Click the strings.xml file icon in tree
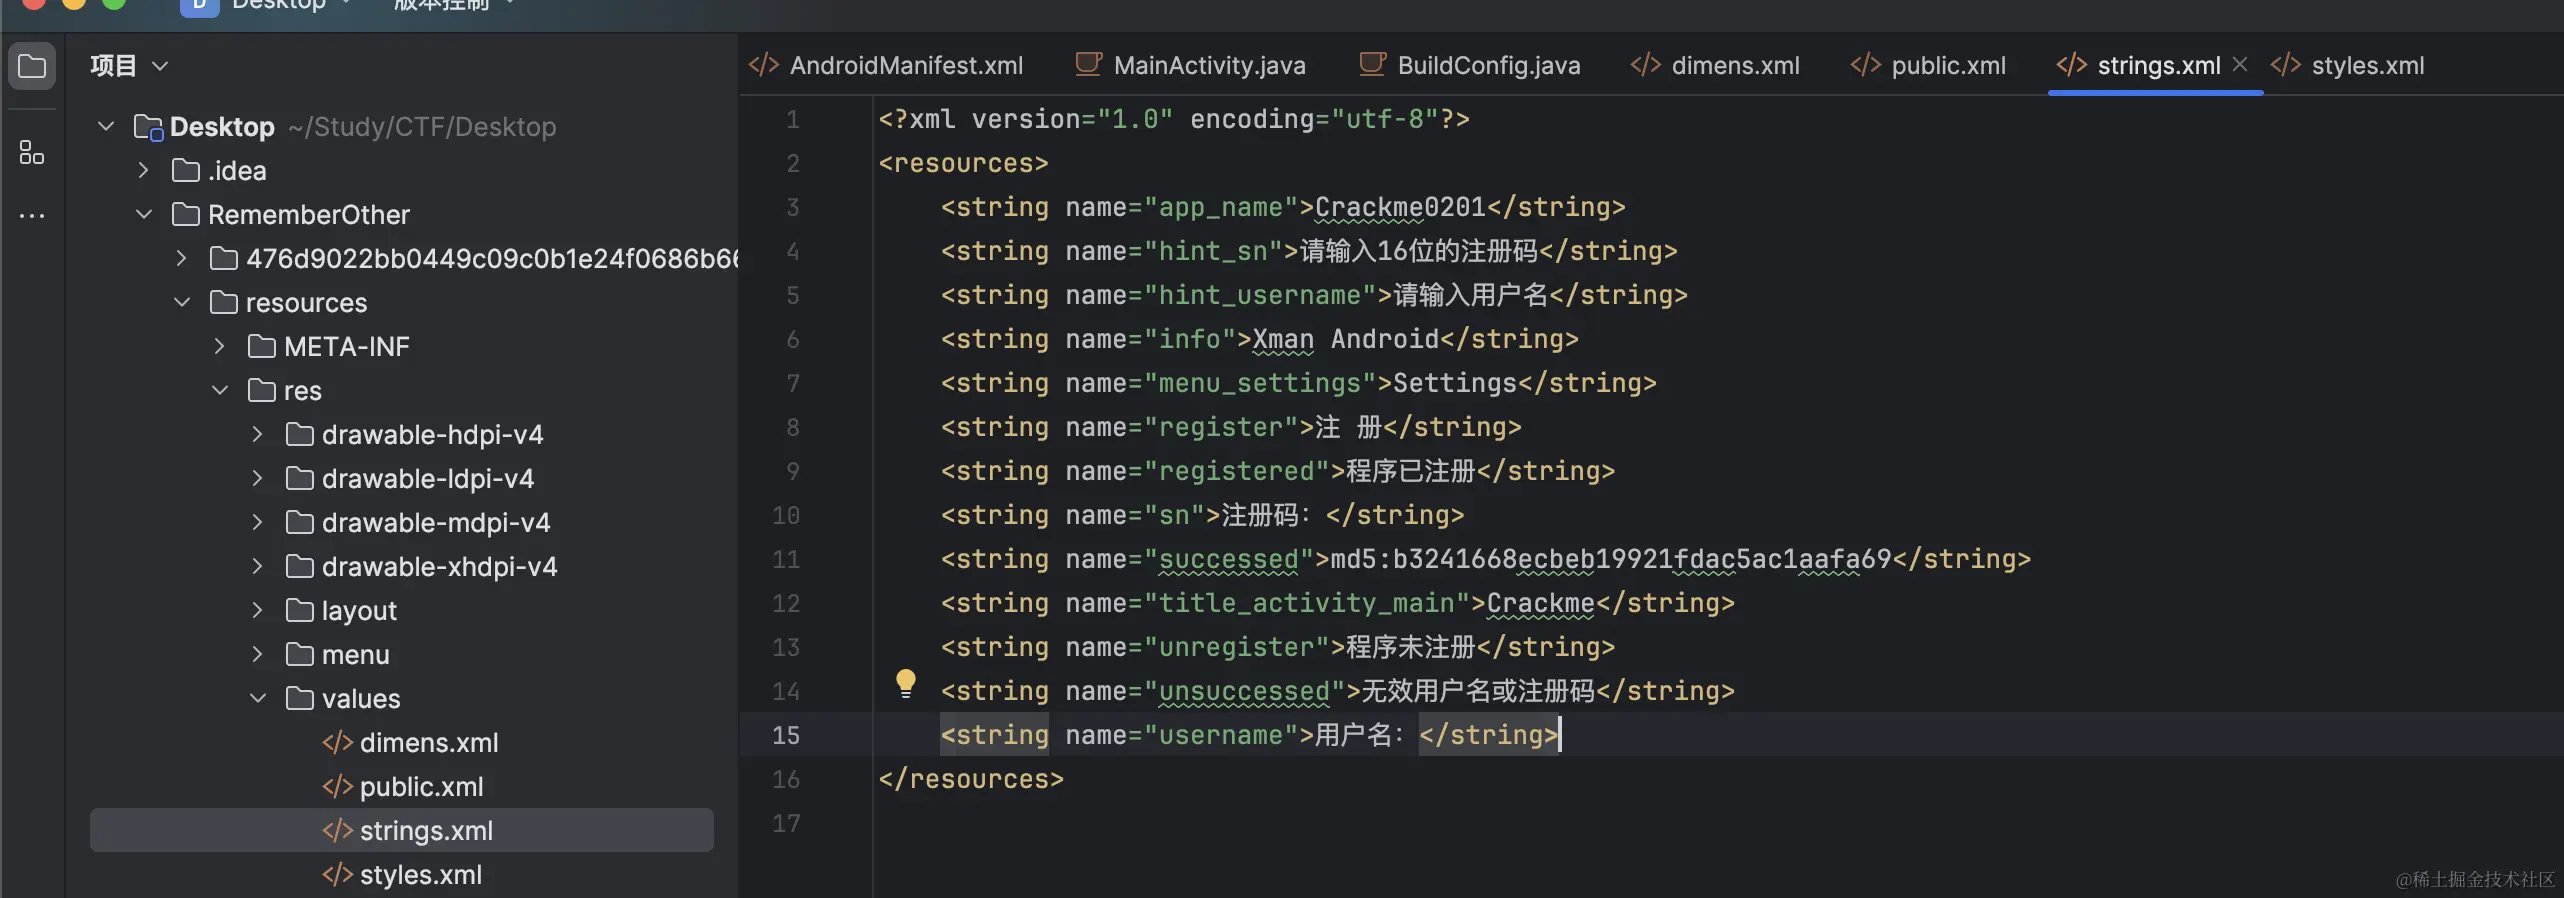Viewport: 2564px width, 898px height. tap(337, 831)
